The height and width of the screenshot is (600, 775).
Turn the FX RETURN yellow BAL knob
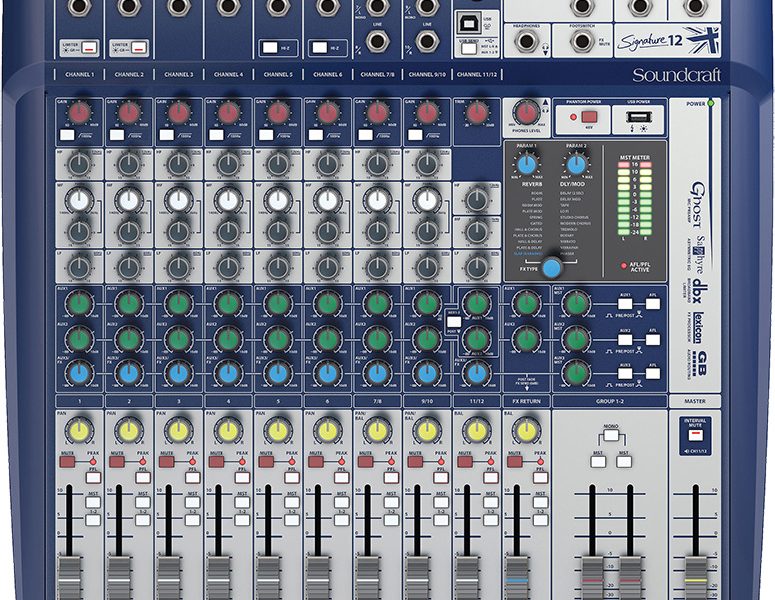coord(526,430)
